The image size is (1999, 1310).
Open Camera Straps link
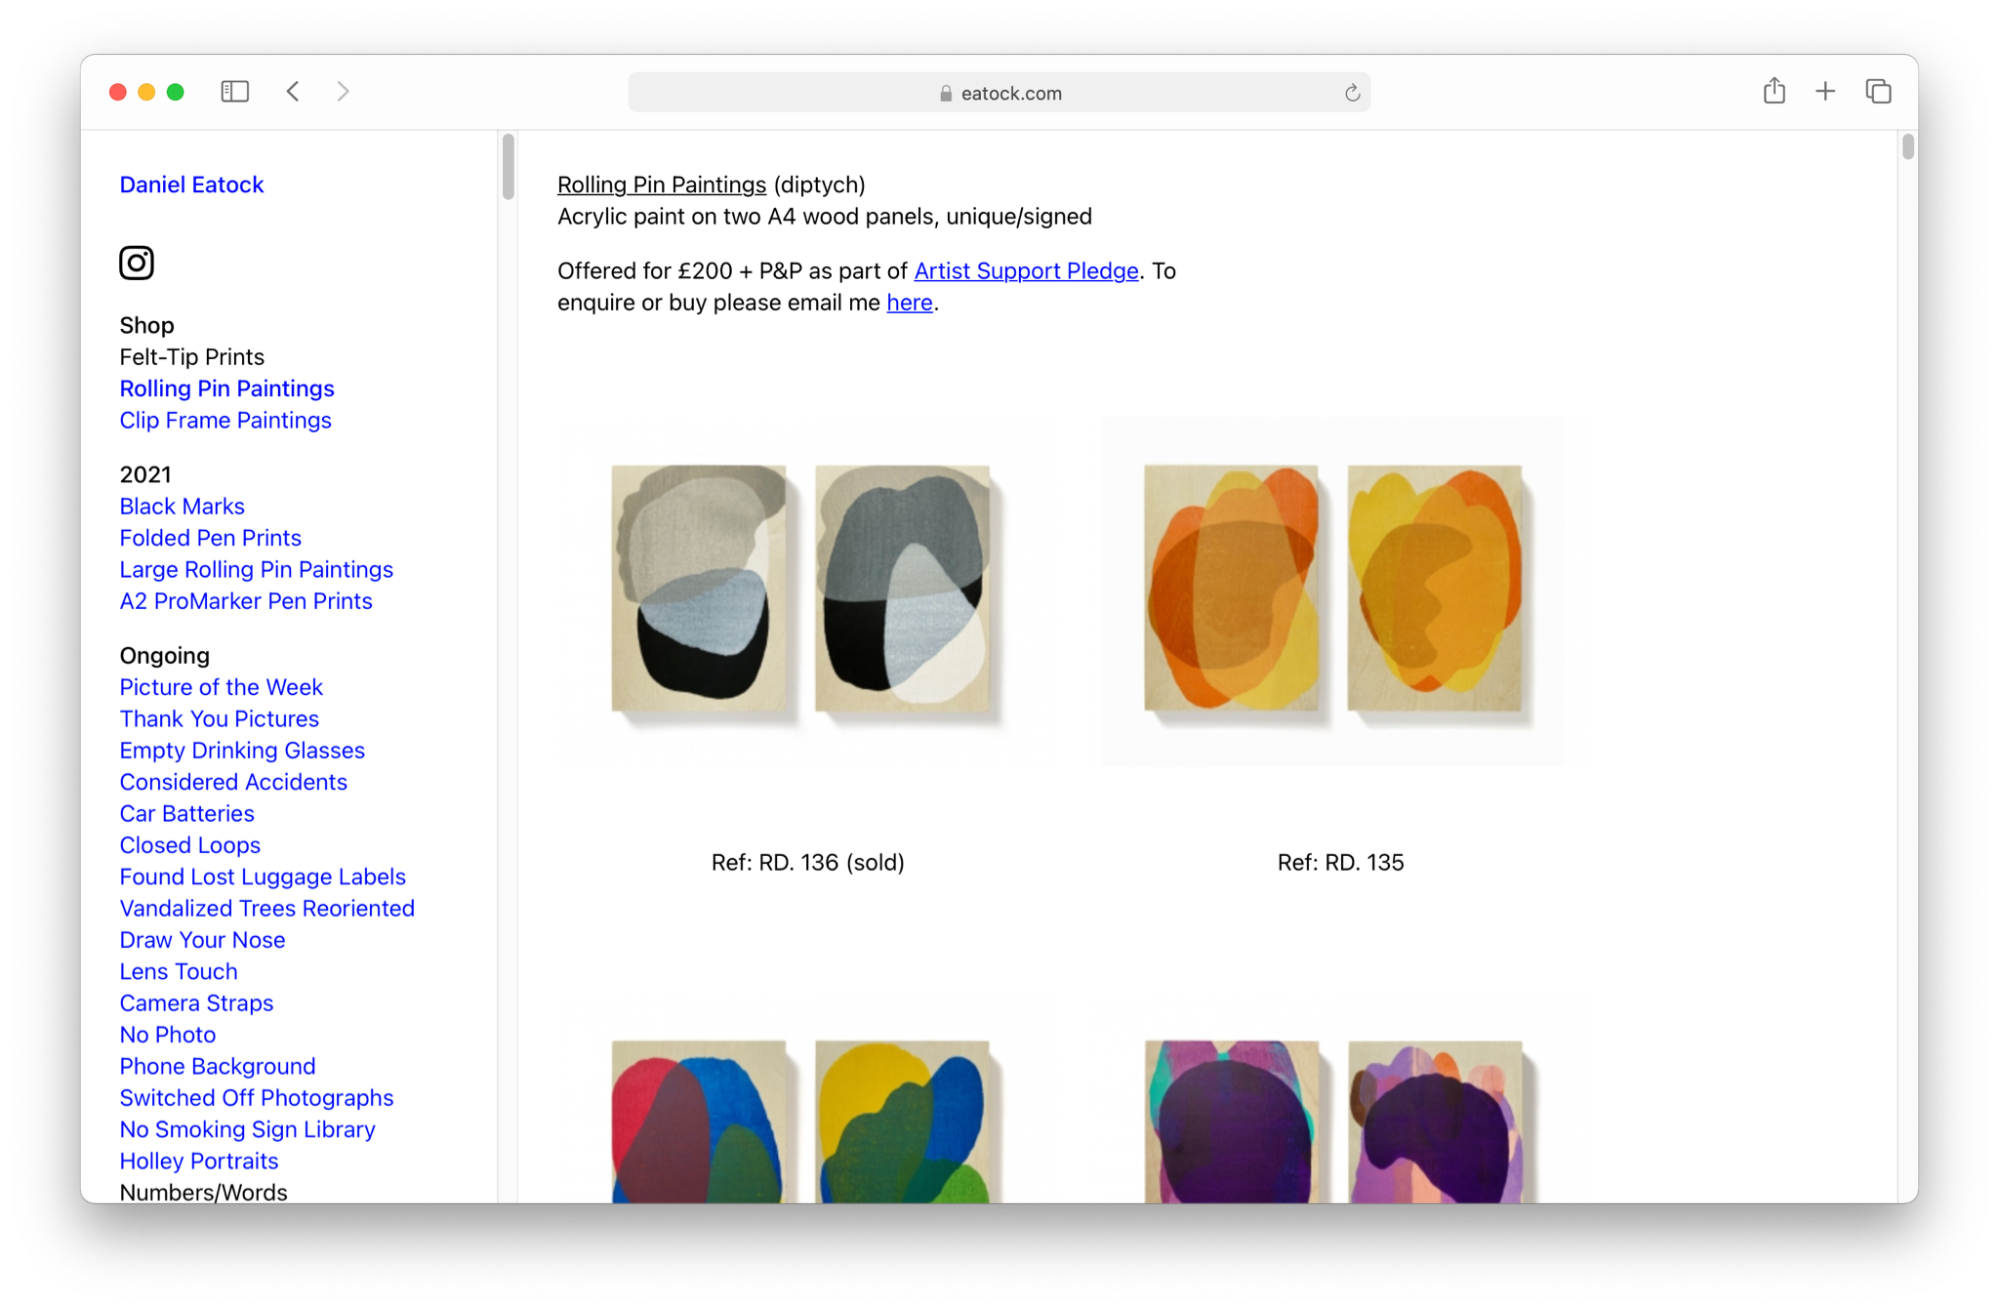pos(196,1004)
